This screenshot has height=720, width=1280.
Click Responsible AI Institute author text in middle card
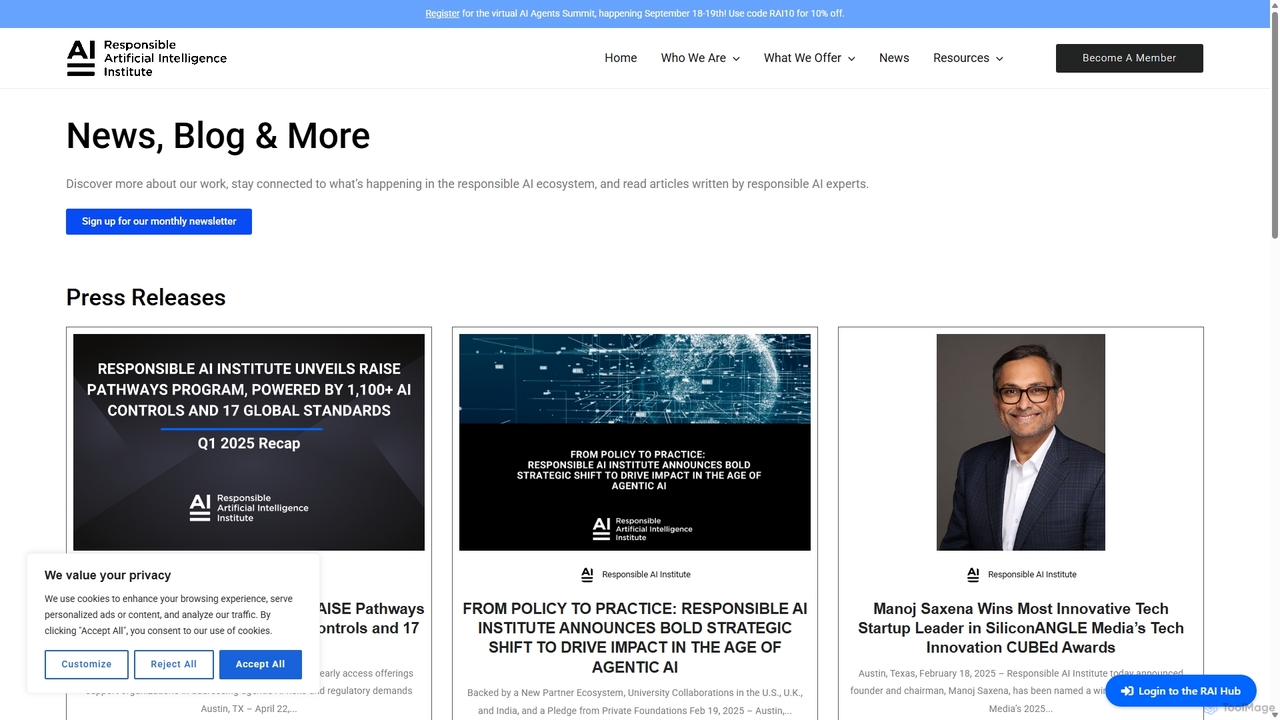646,575
